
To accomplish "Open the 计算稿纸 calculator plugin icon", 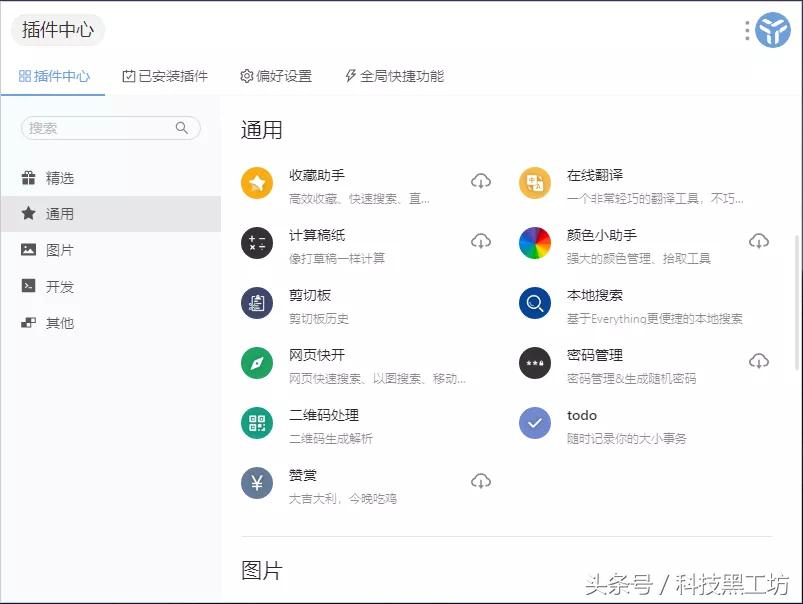I will pyautogui.click(x=257, y=243).
